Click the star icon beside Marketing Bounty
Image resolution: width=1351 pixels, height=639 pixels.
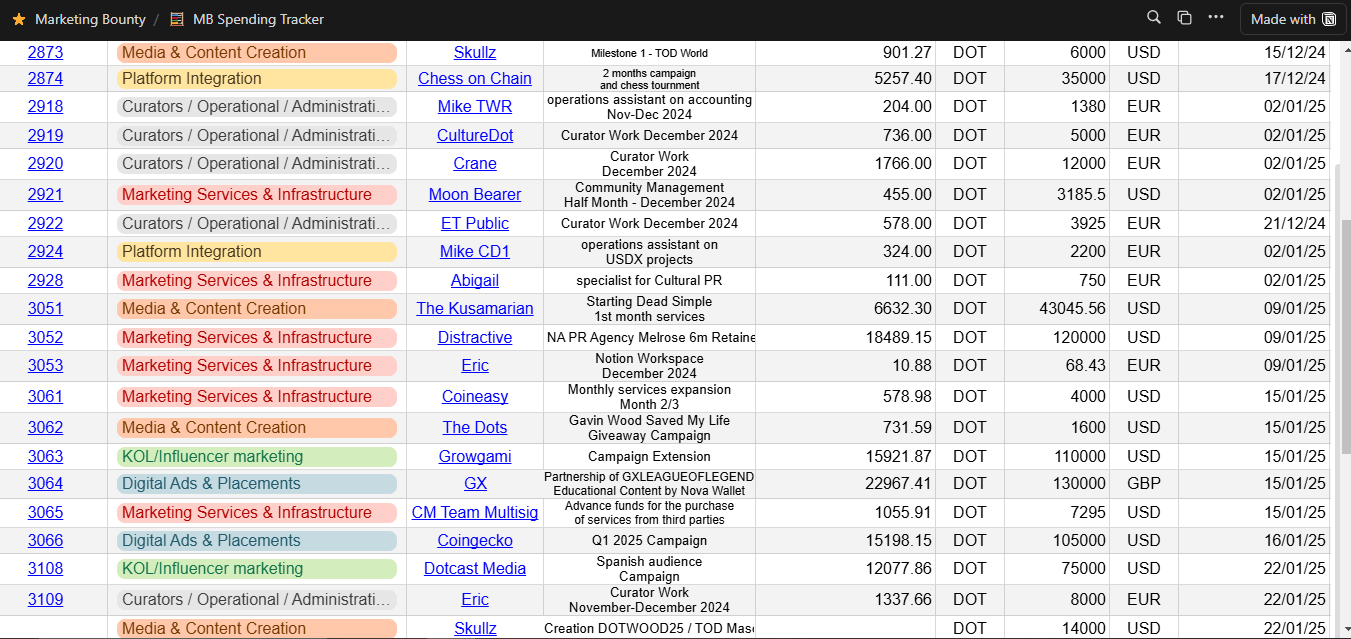pyautogui.click(x=19, y=19)
